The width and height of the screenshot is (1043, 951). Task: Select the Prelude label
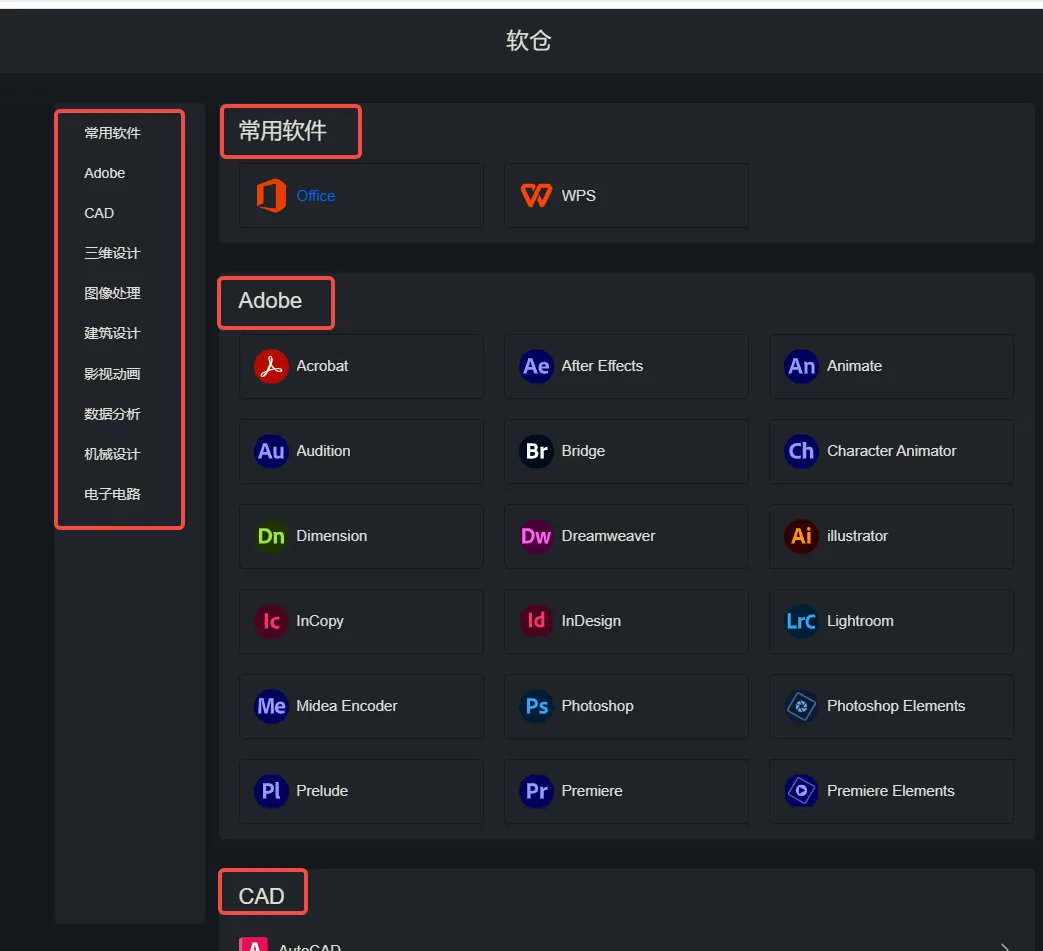tap(322, 791)
